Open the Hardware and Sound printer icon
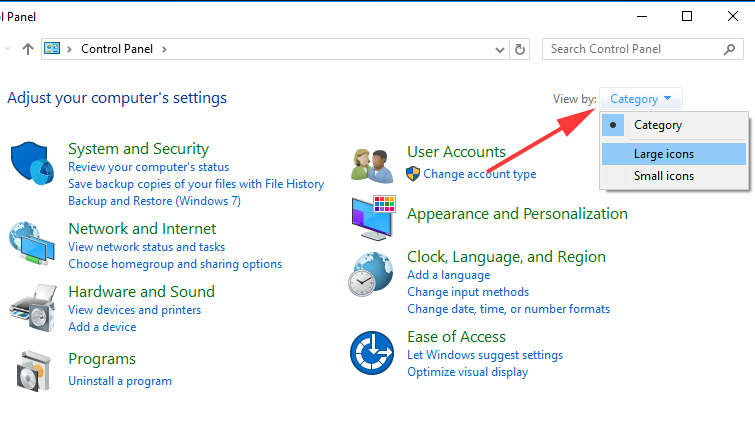This screenshot has width=755, height=426. click(x=33, y=308)
